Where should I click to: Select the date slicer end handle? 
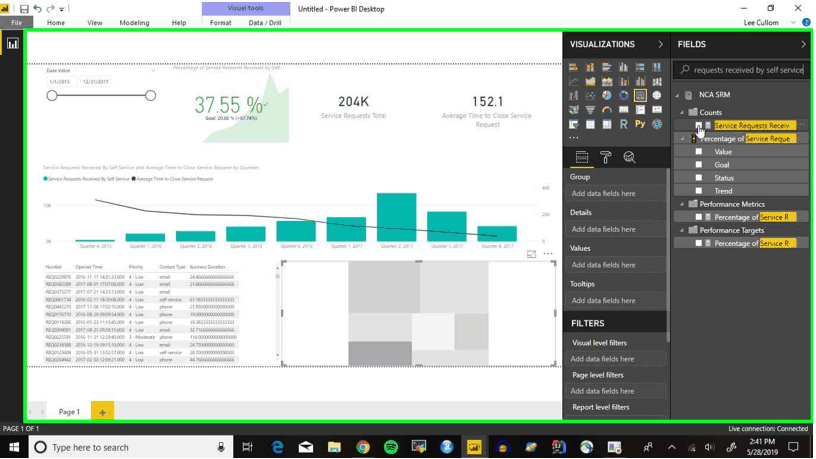tap(150, 95)
